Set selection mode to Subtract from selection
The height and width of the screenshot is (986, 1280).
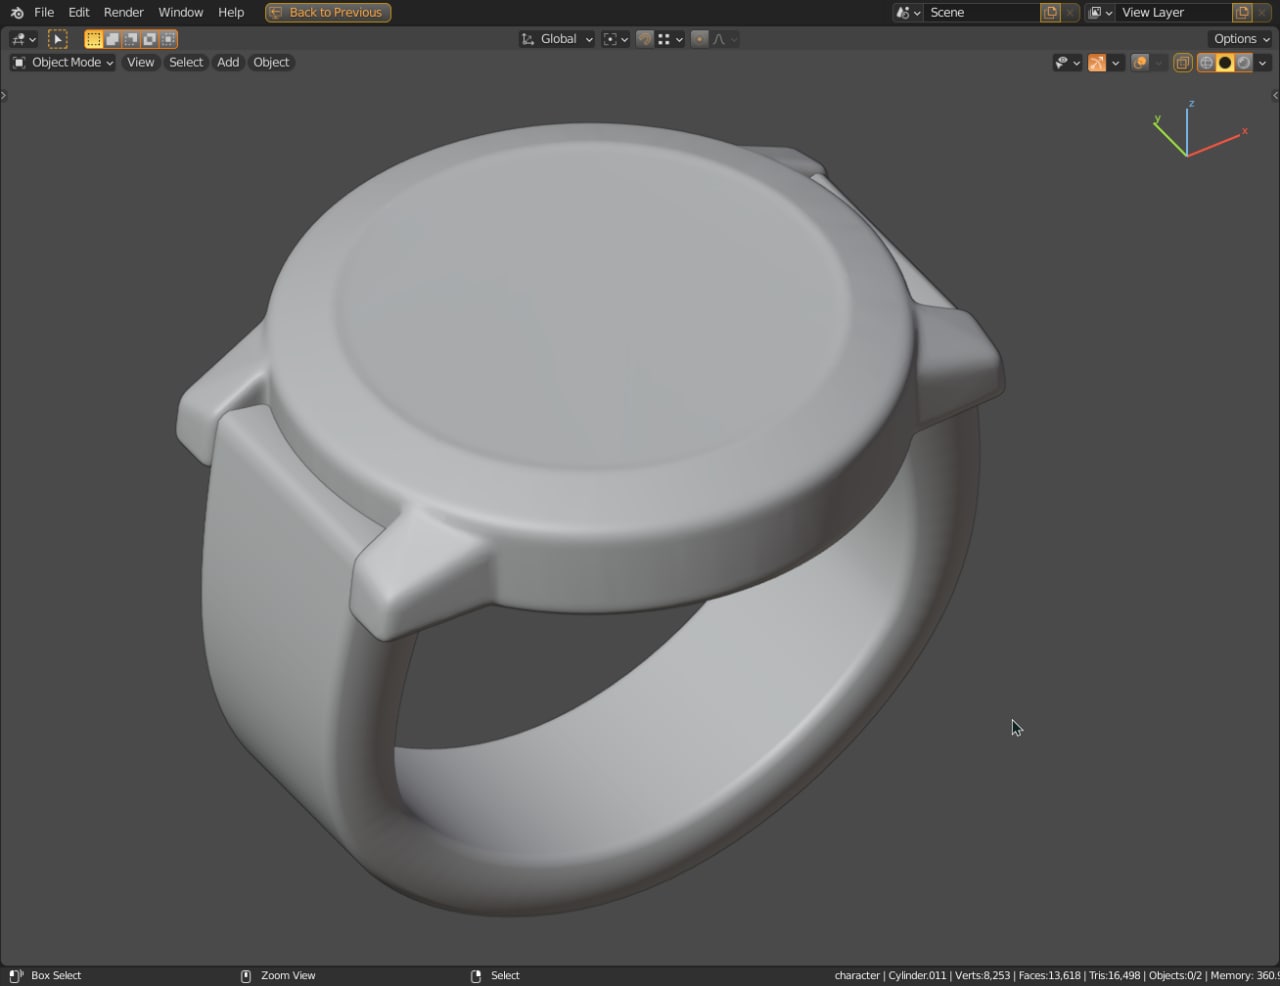coord(131,39)
